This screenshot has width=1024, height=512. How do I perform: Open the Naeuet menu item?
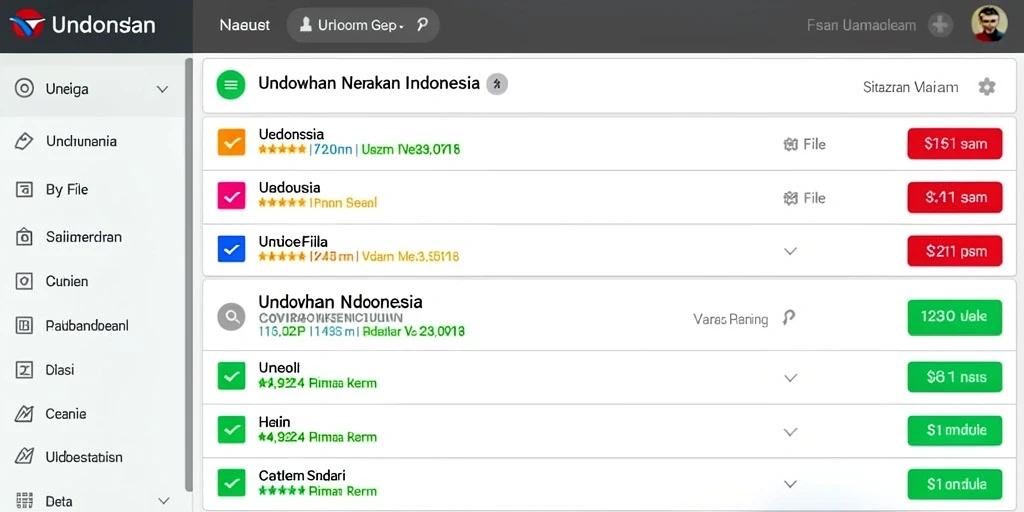[x=245, y=25]
